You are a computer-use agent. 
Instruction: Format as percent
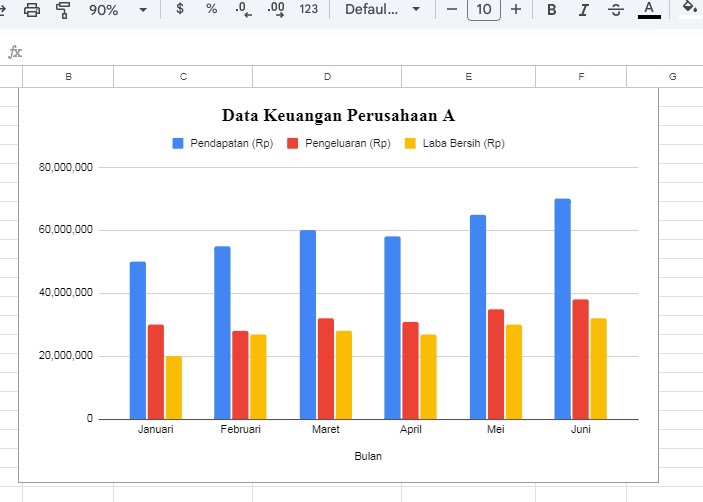(x=212, y=9)
